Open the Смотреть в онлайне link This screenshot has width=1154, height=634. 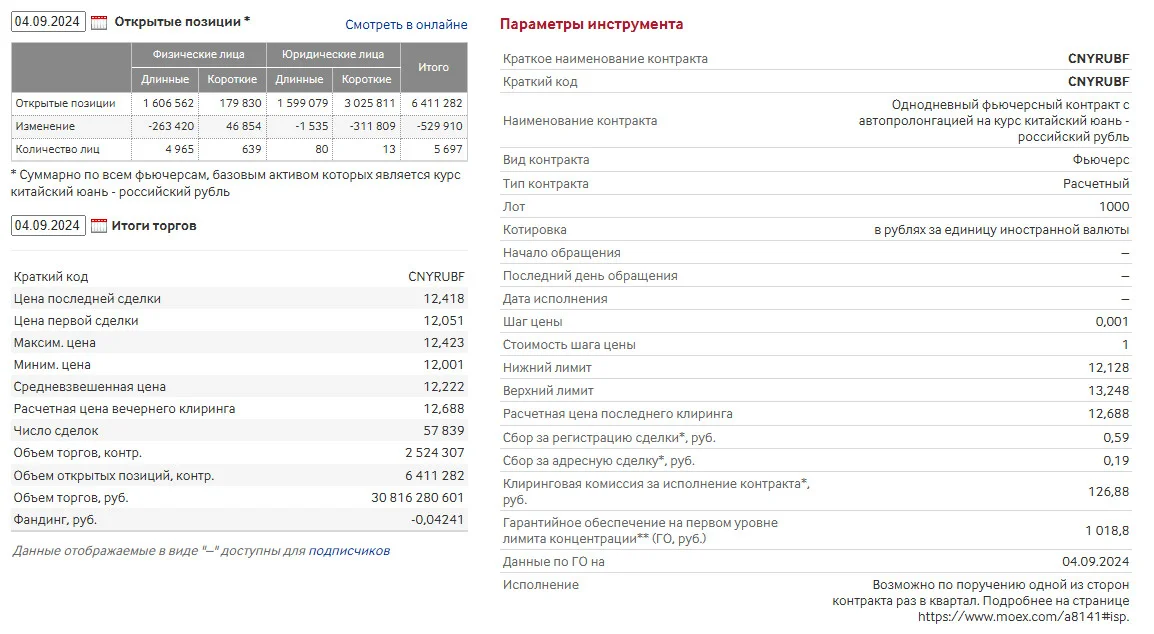[x=406, y=24]
